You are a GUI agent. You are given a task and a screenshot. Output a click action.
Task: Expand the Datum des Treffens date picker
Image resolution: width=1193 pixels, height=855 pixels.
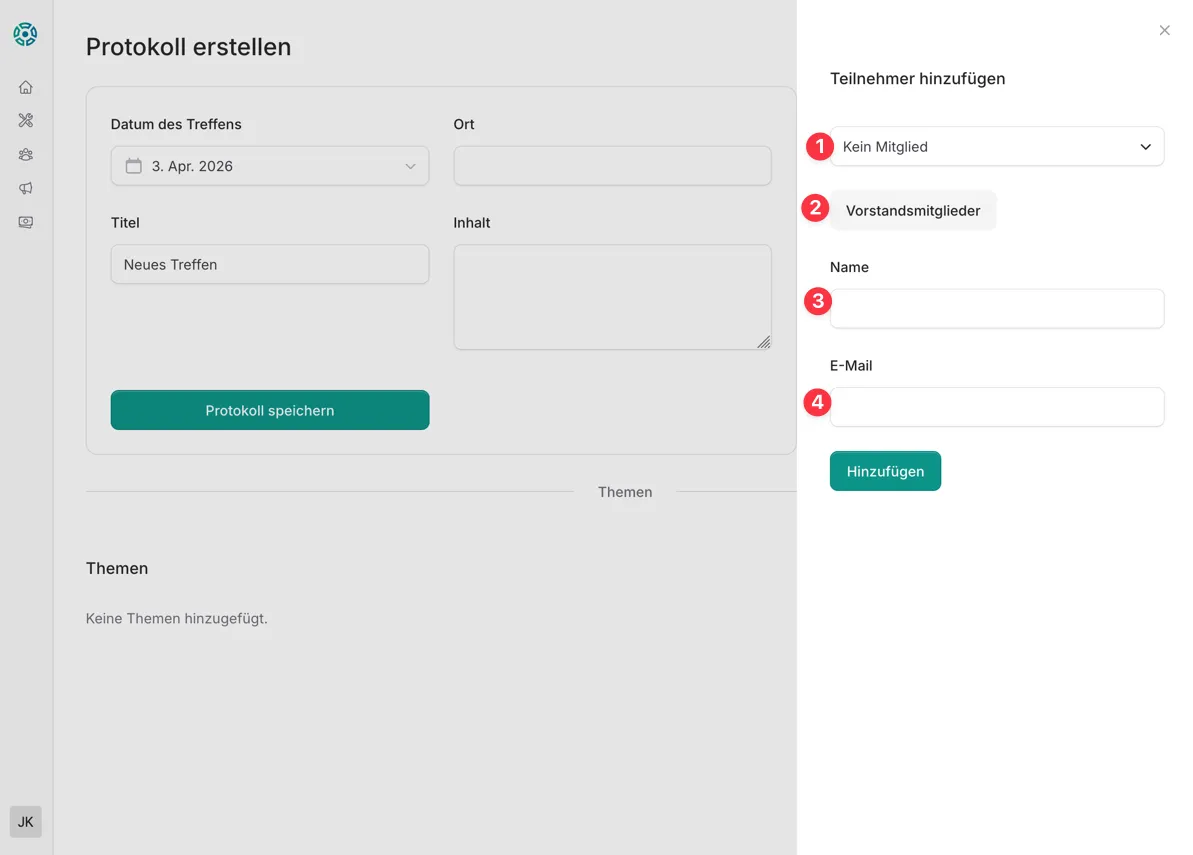(x=270, y=166)
